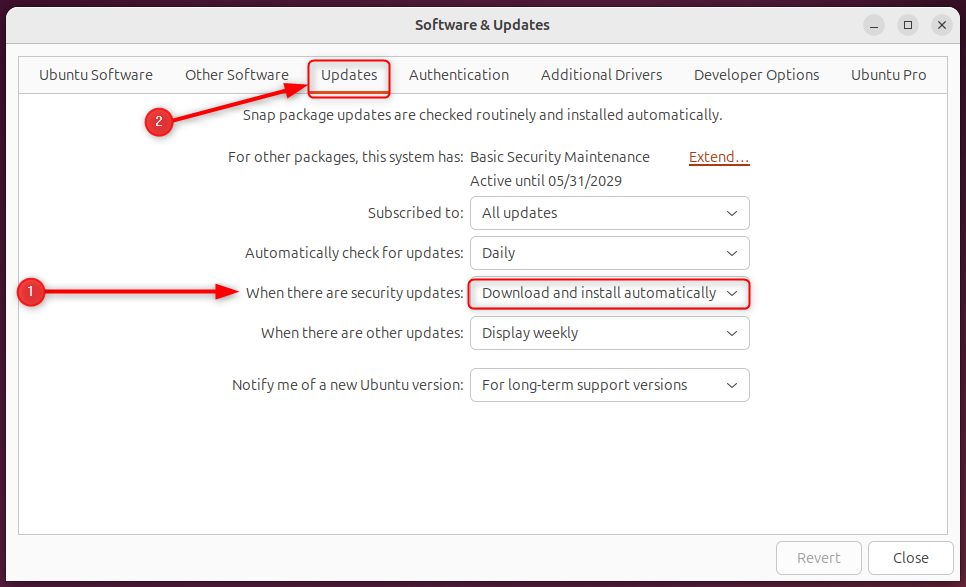Screen dimensions: 966x587
Task: Open the 'Subscribed to' dropdown
Action: click(609, 213)
